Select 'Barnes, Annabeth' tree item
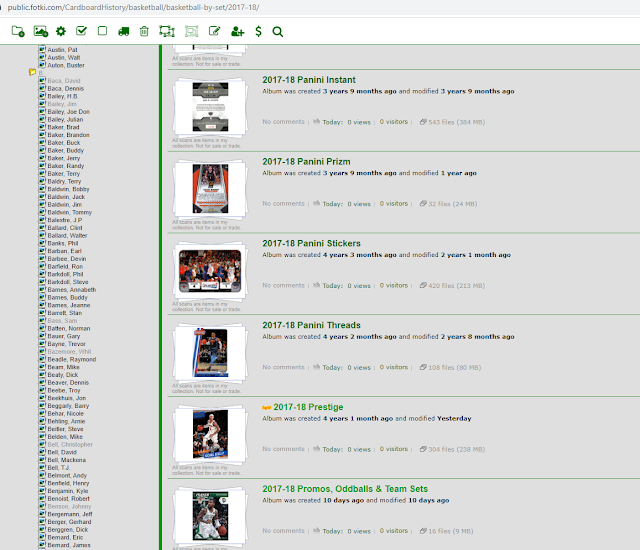 (x=71, y=290)
